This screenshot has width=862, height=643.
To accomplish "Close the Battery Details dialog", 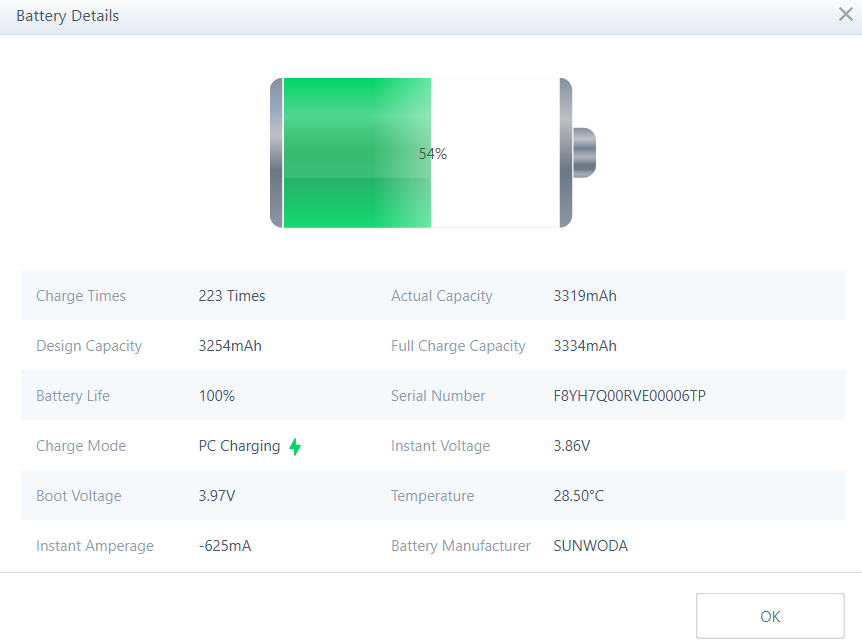I will 846,14.
